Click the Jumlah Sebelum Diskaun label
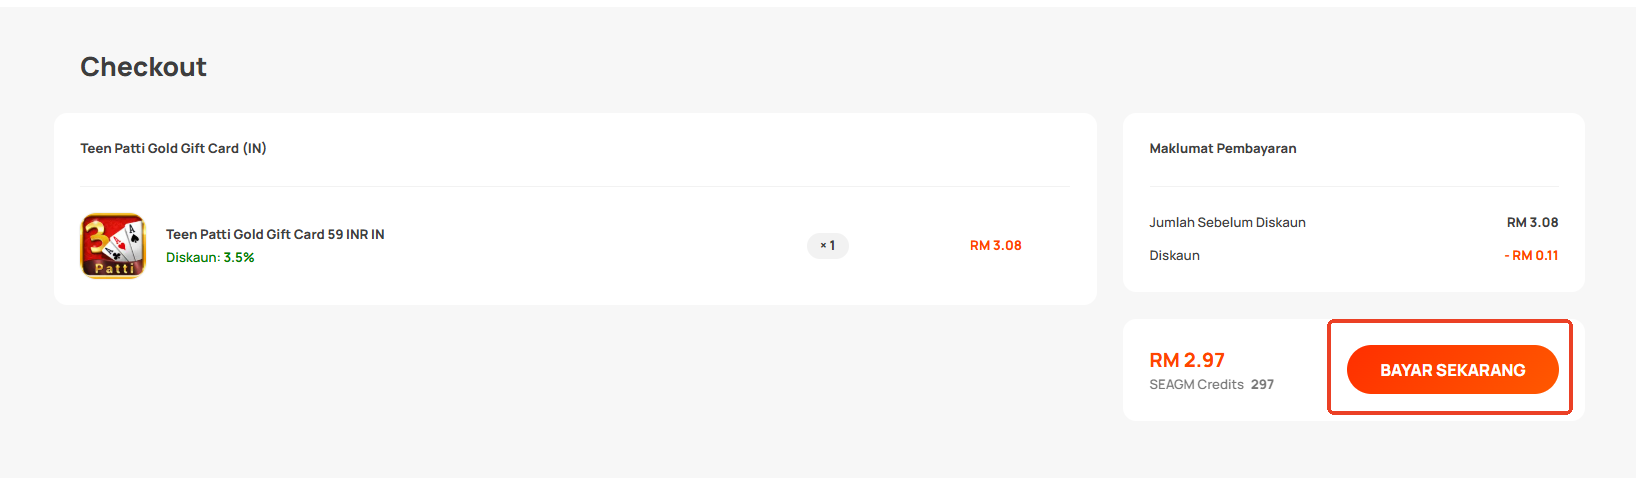The height and width of the screenshot is (478, 1636). point(1227,222)
